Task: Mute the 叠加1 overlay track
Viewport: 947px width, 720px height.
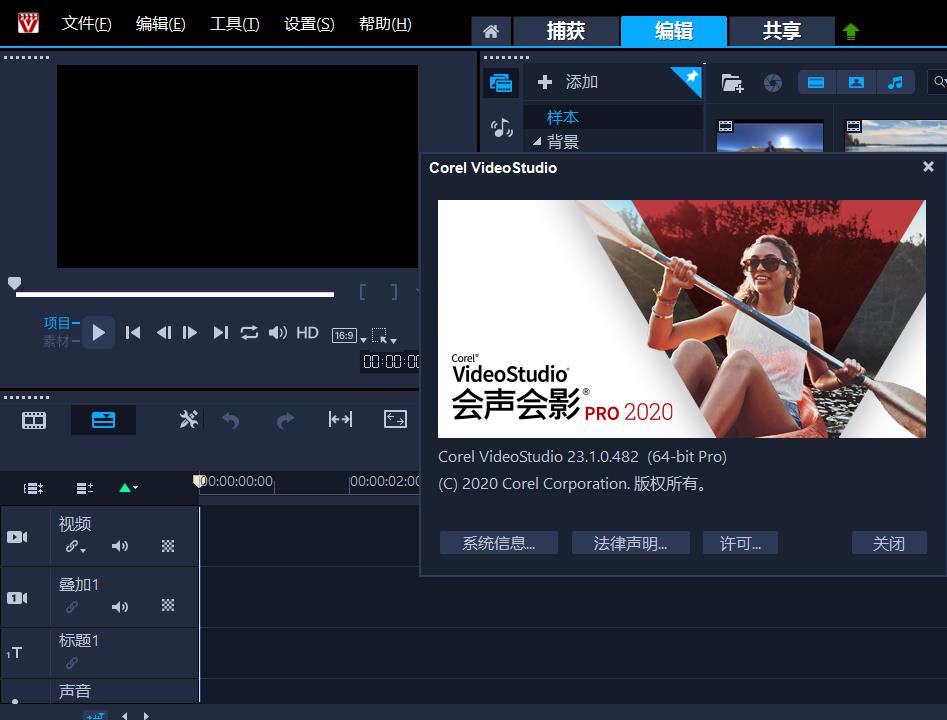Action: click(120, 606)
